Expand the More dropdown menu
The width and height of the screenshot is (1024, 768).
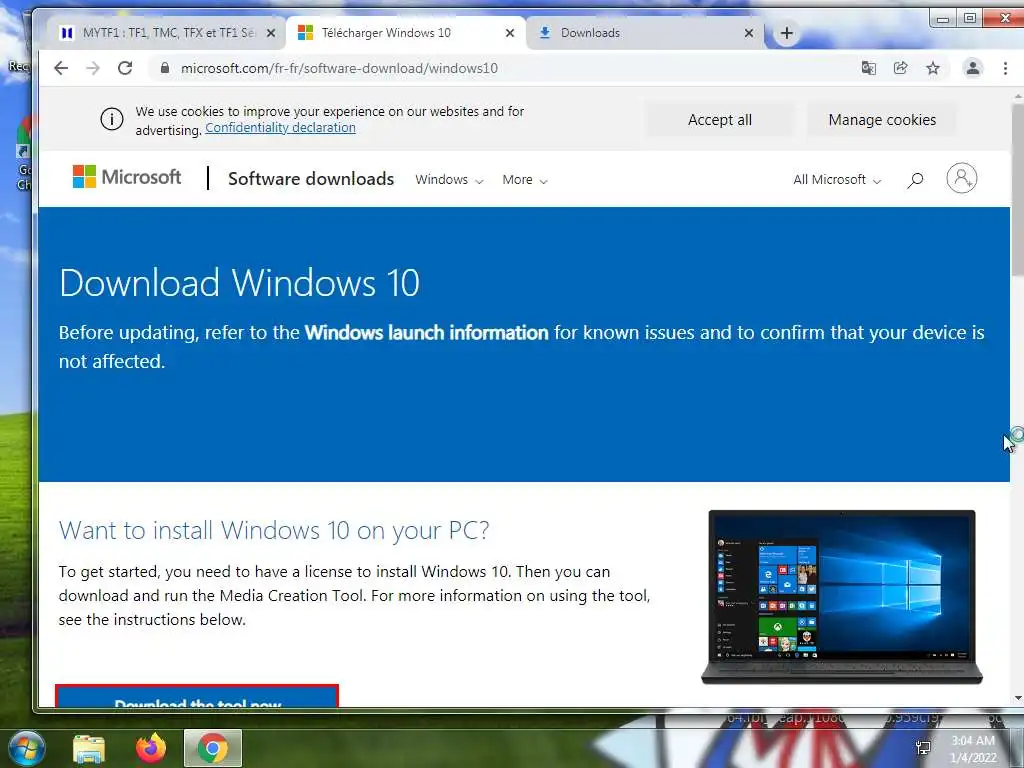click(x=524, y=180)
